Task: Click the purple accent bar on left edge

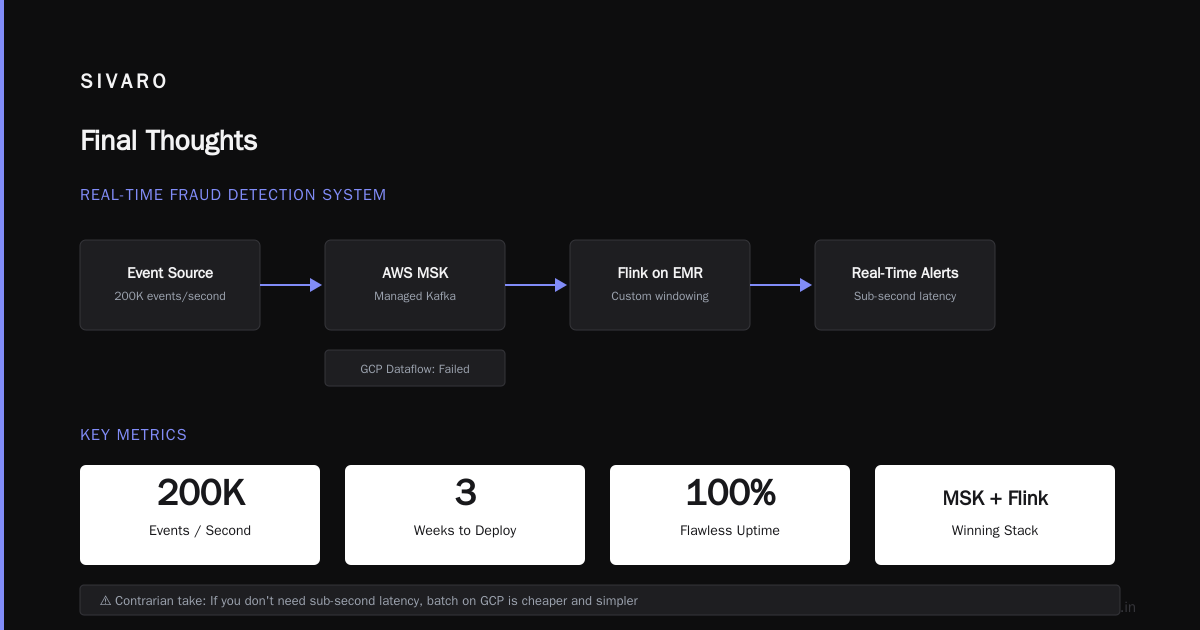Action: [2, 315]
